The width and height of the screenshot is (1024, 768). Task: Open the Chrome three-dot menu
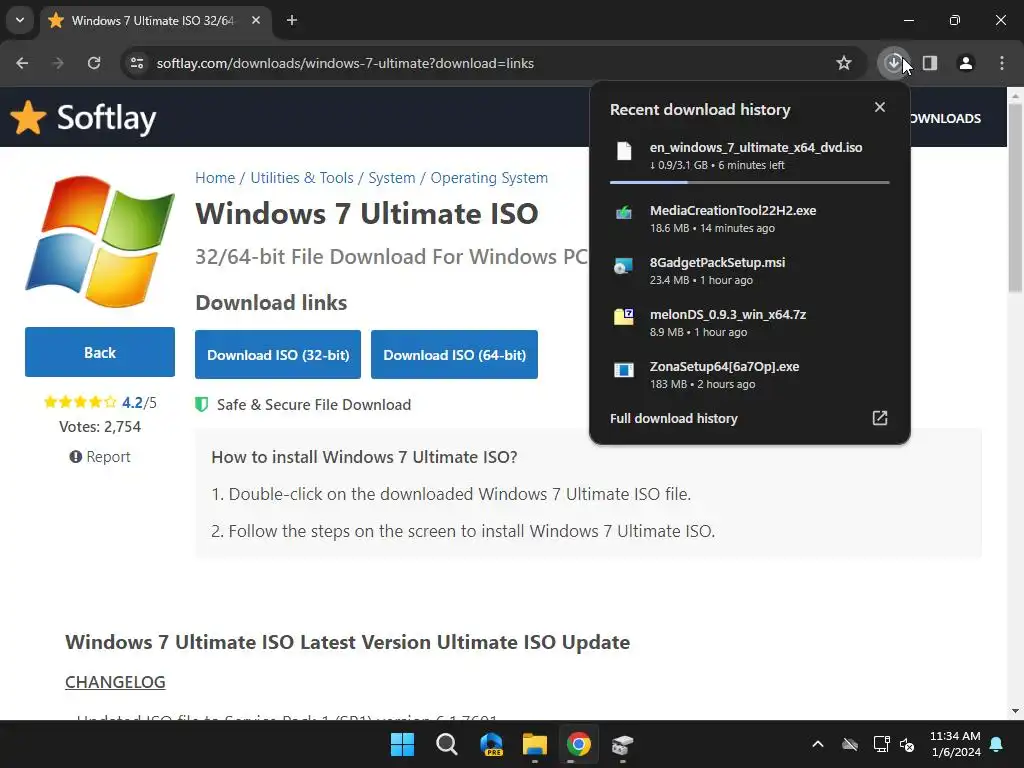pos(1002,63)
